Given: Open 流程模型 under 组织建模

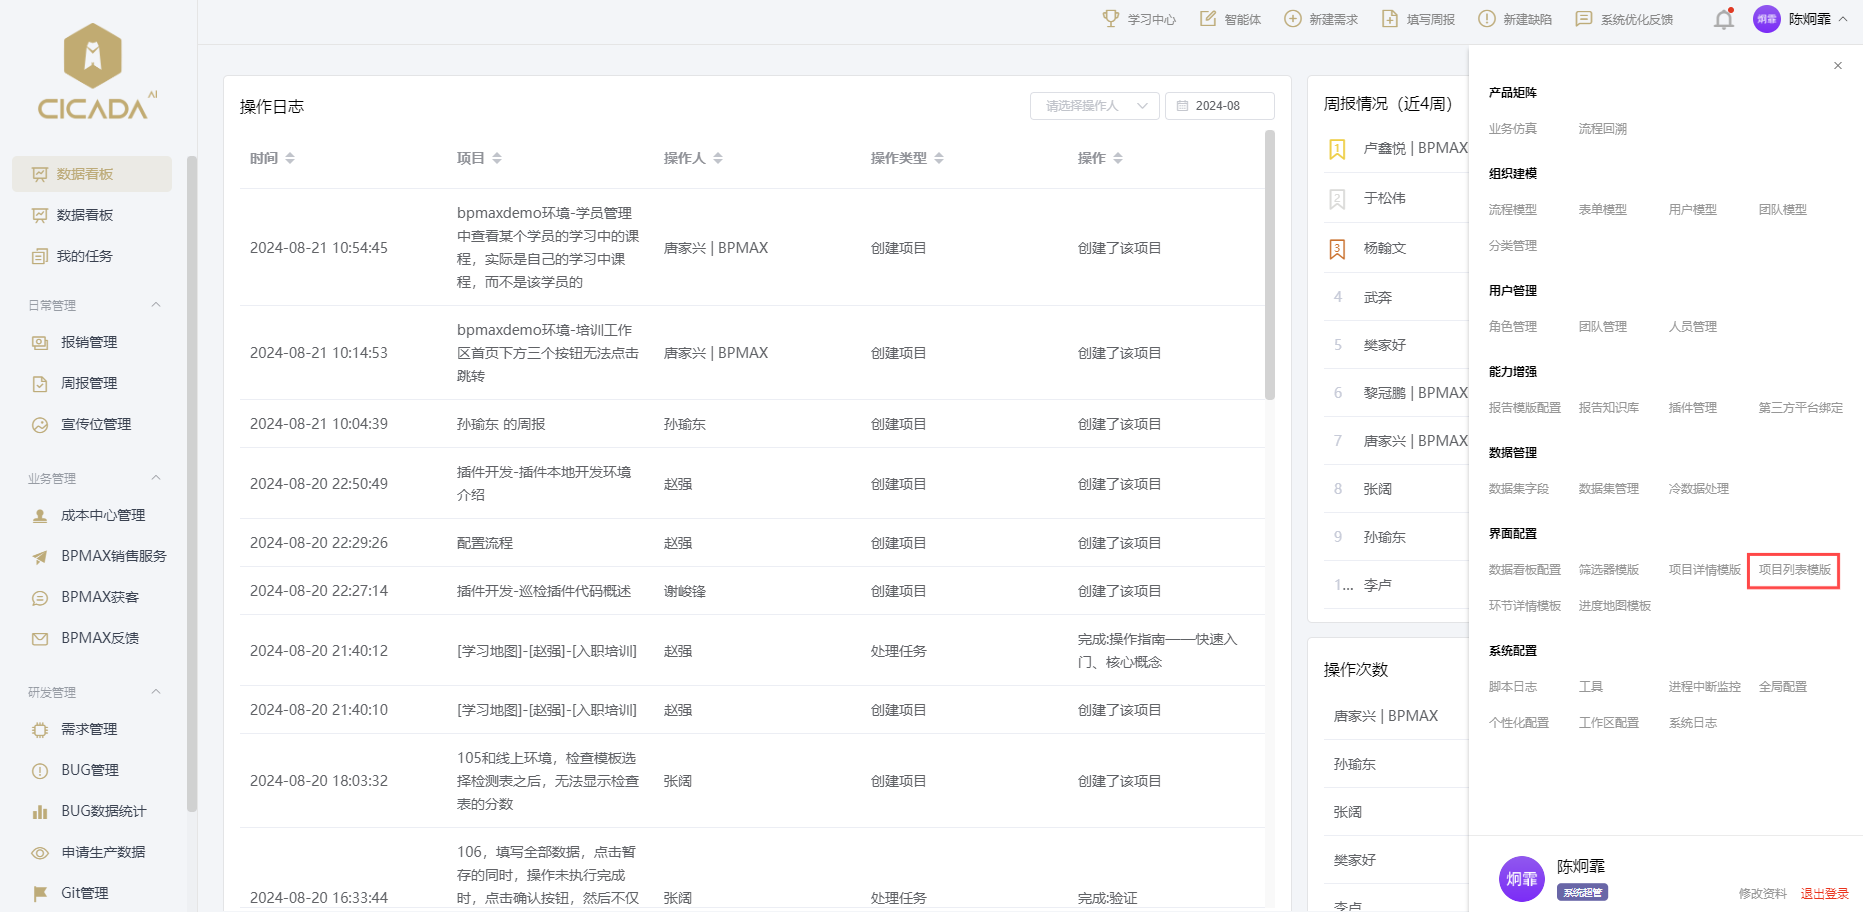Looking at the screenshot, I should [1512, 210].
